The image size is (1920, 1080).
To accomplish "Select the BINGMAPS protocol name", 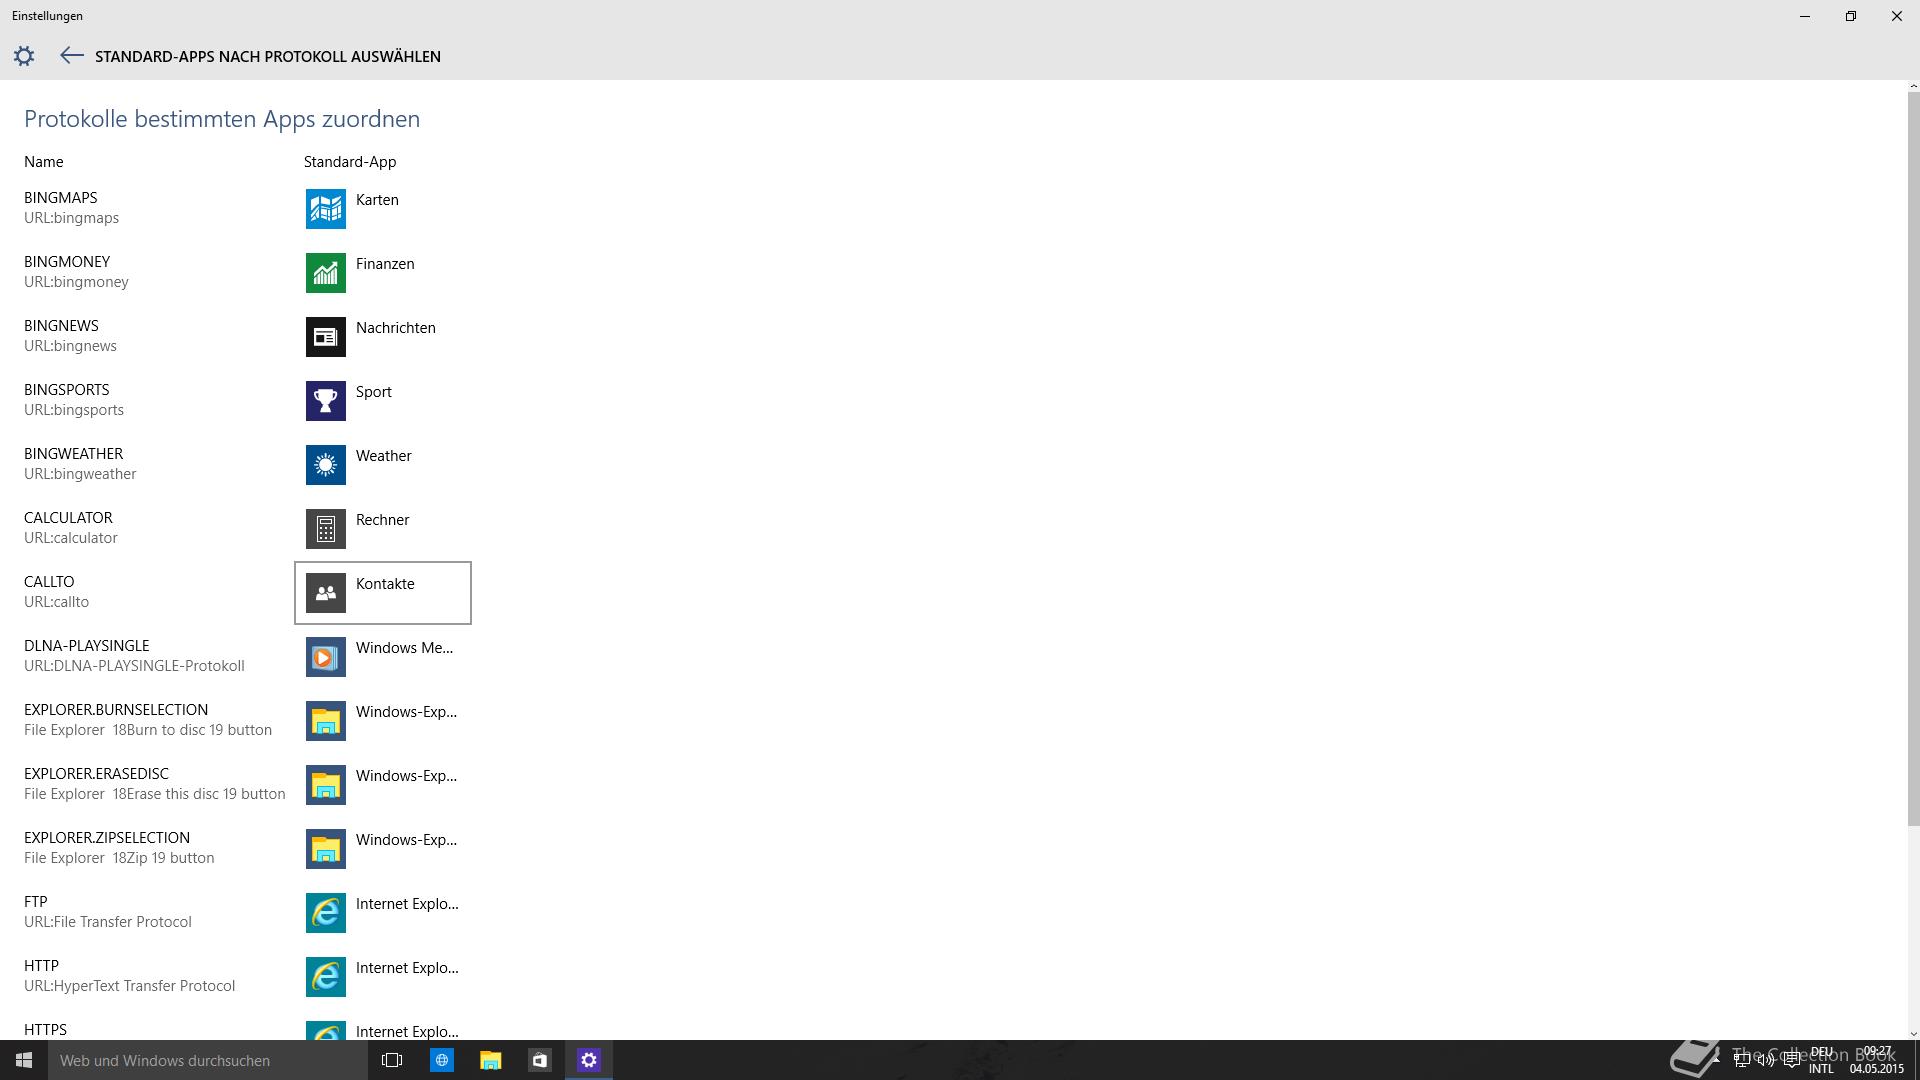I will pyautogui.click(x=61, y=198).
